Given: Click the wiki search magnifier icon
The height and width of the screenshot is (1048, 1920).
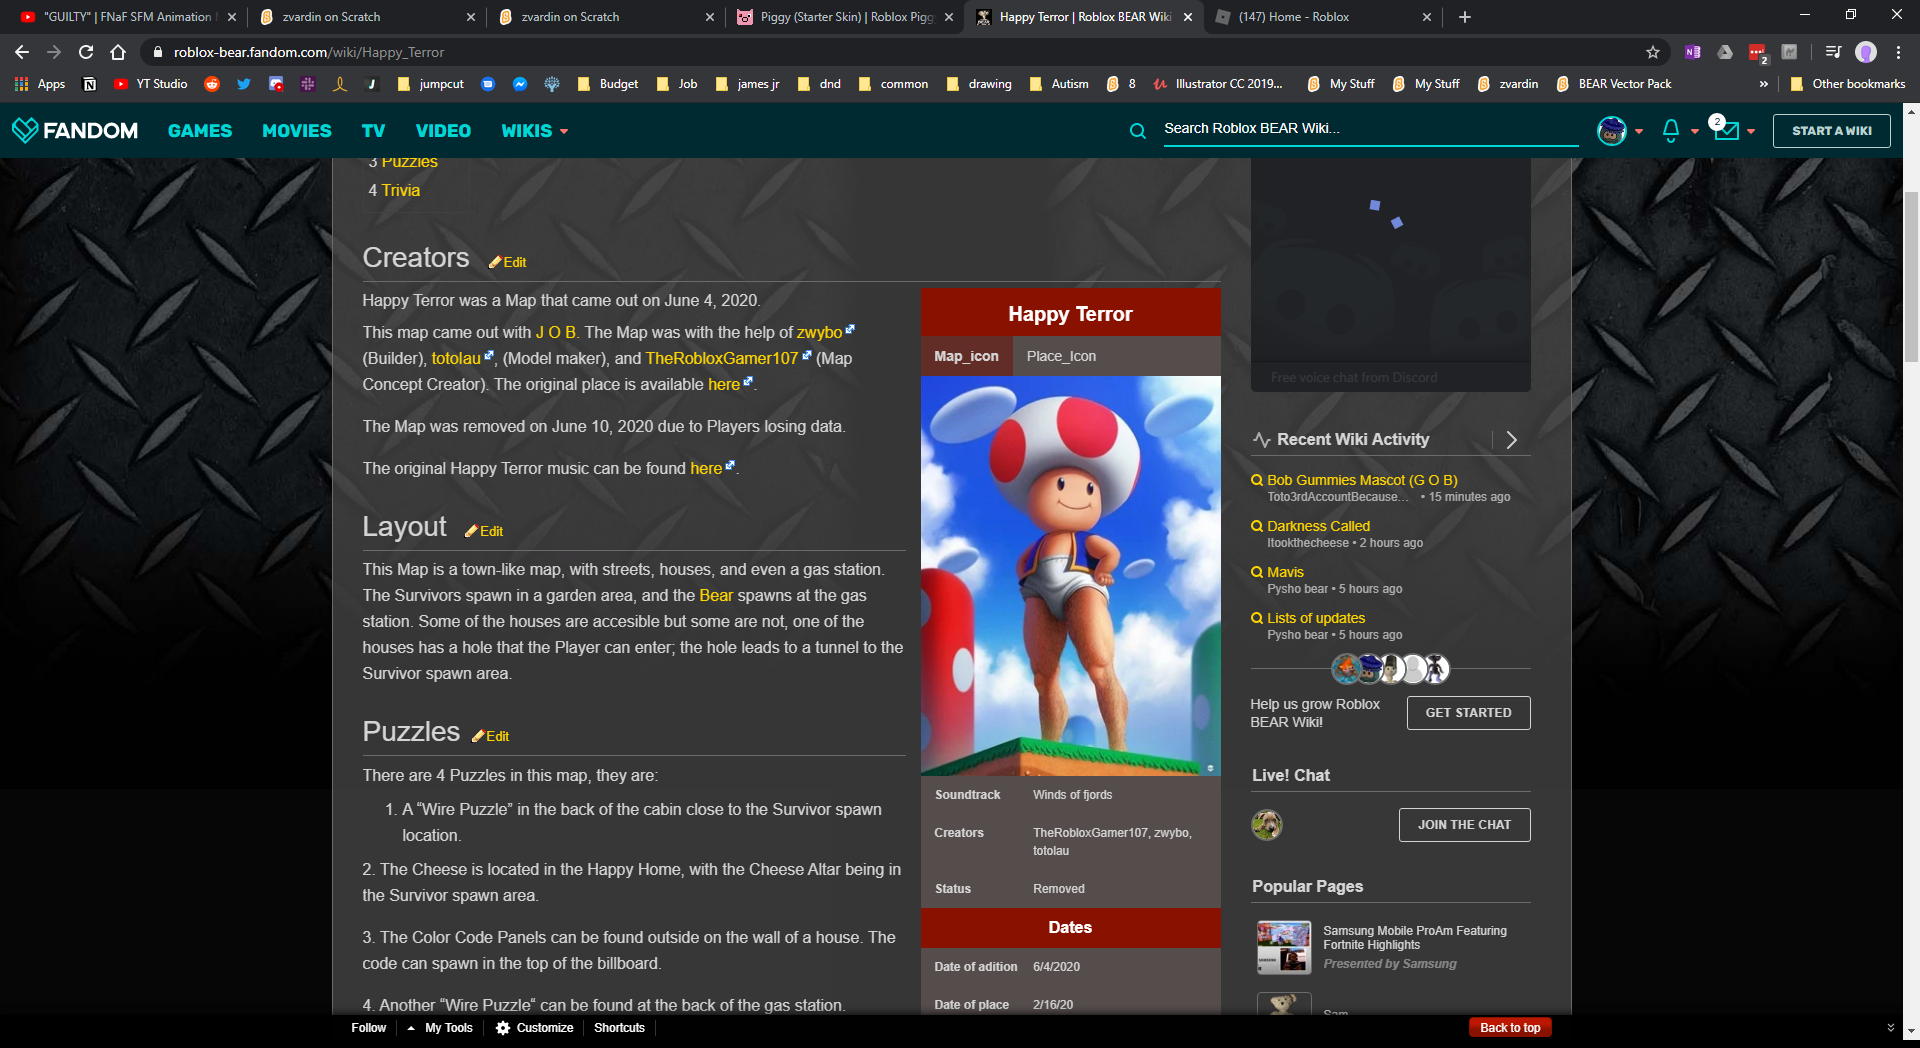Looking at the screenshot, I should point(1138,130).
